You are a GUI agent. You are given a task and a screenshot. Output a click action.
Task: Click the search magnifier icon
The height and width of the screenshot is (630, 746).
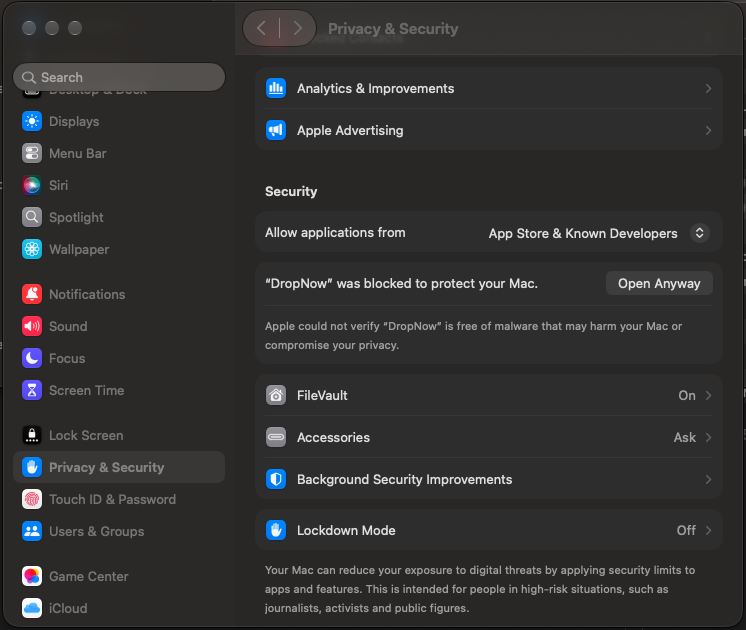tap(29, 77)
